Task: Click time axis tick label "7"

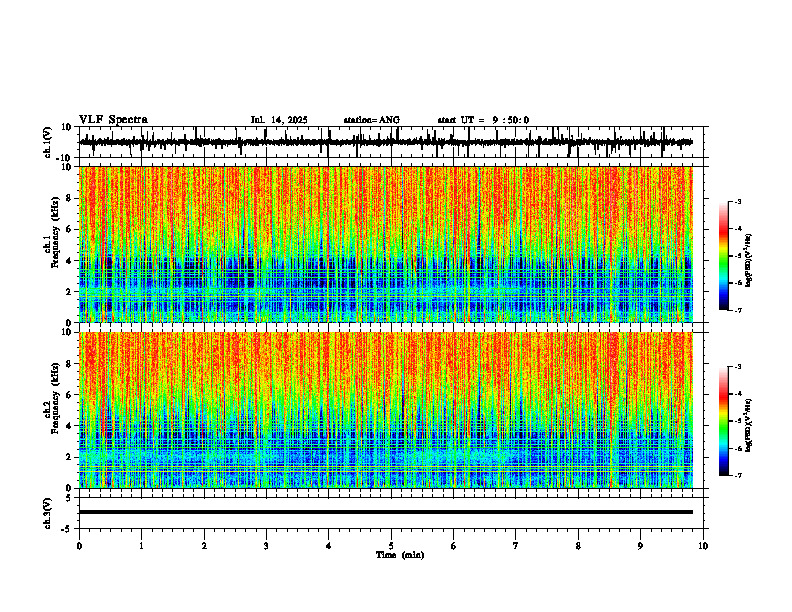Action: point(516,546)
